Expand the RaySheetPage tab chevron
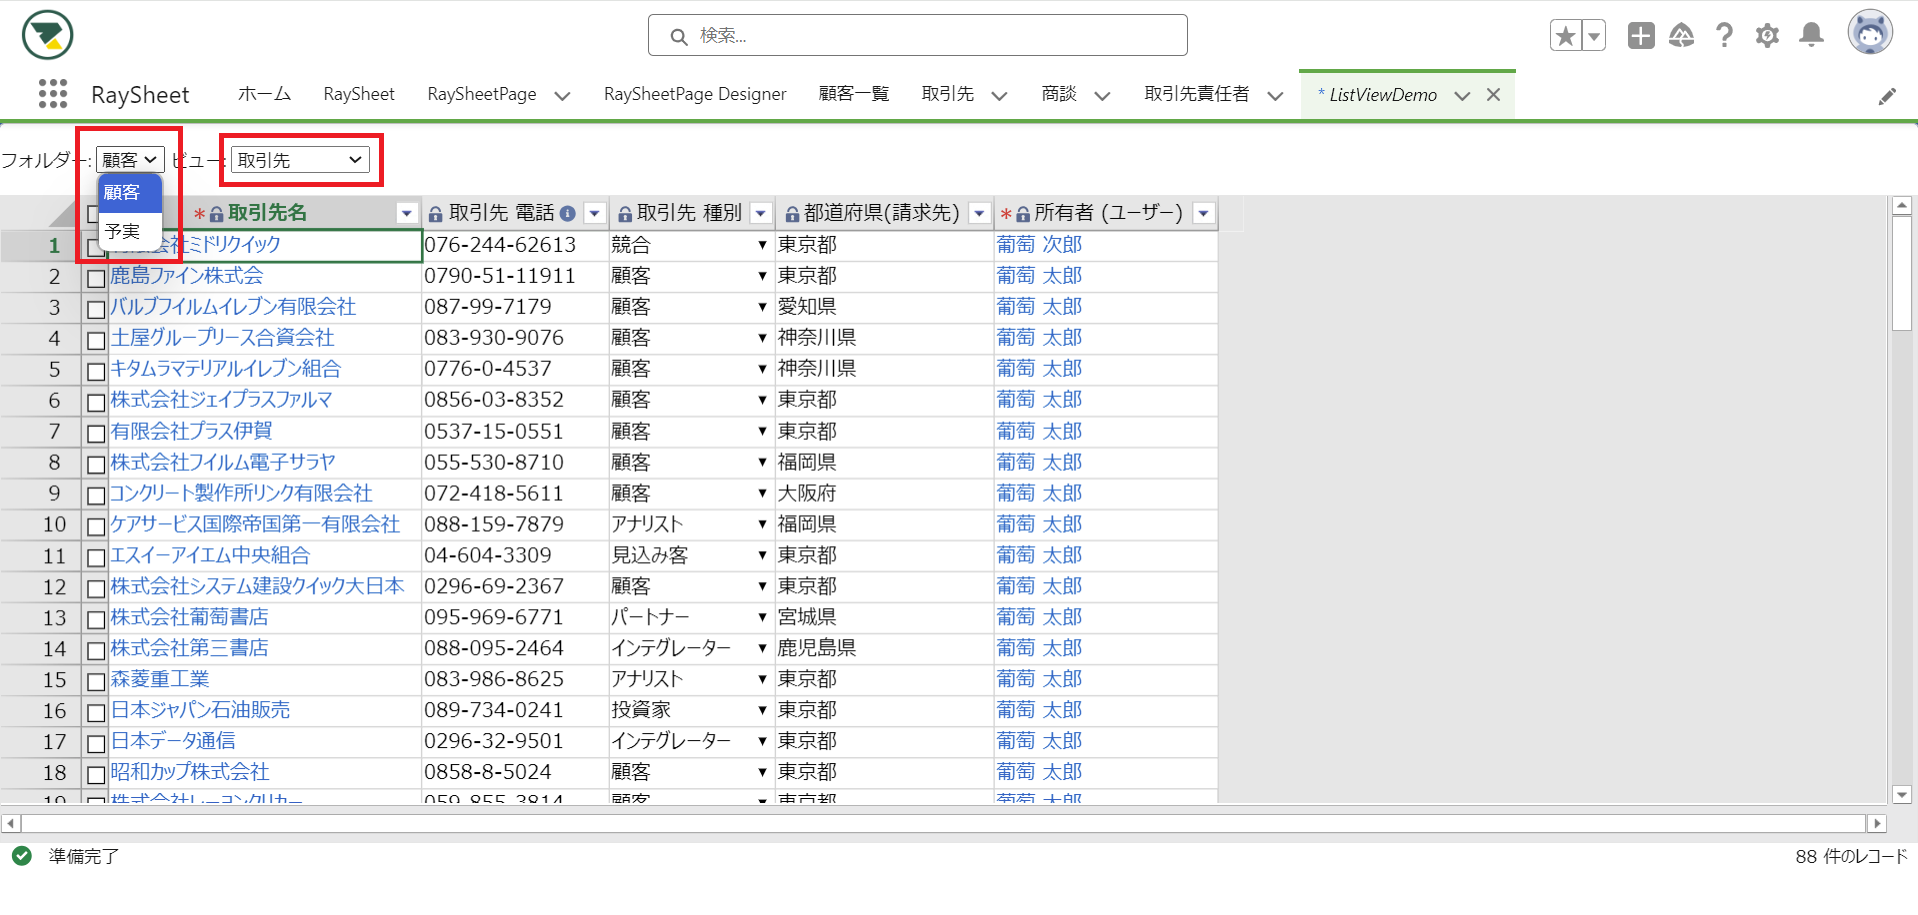Viewport: 1918px width, 915px height. (562, 96)
